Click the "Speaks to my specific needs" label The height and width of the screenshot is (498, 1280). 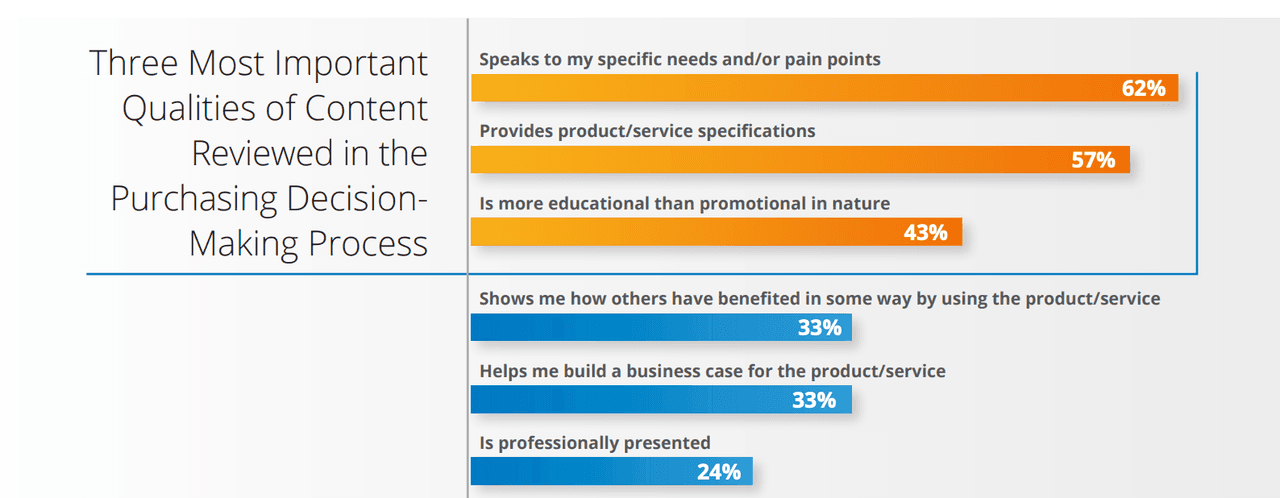point(680,59)
